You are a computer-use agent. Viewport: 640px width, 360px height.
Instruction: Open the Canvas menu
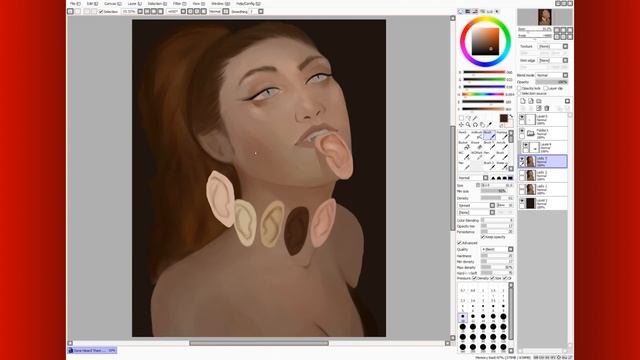[x=112, y=4]
